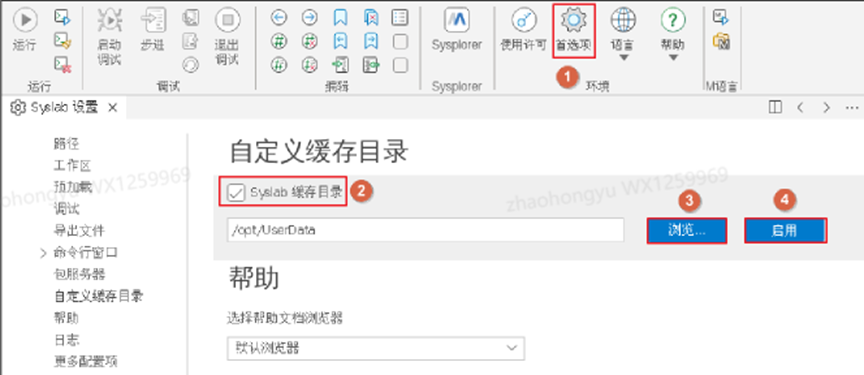864x375 pixels.
Task: Click the page icon with green left arrow
Action: click(x=341, y=65)
